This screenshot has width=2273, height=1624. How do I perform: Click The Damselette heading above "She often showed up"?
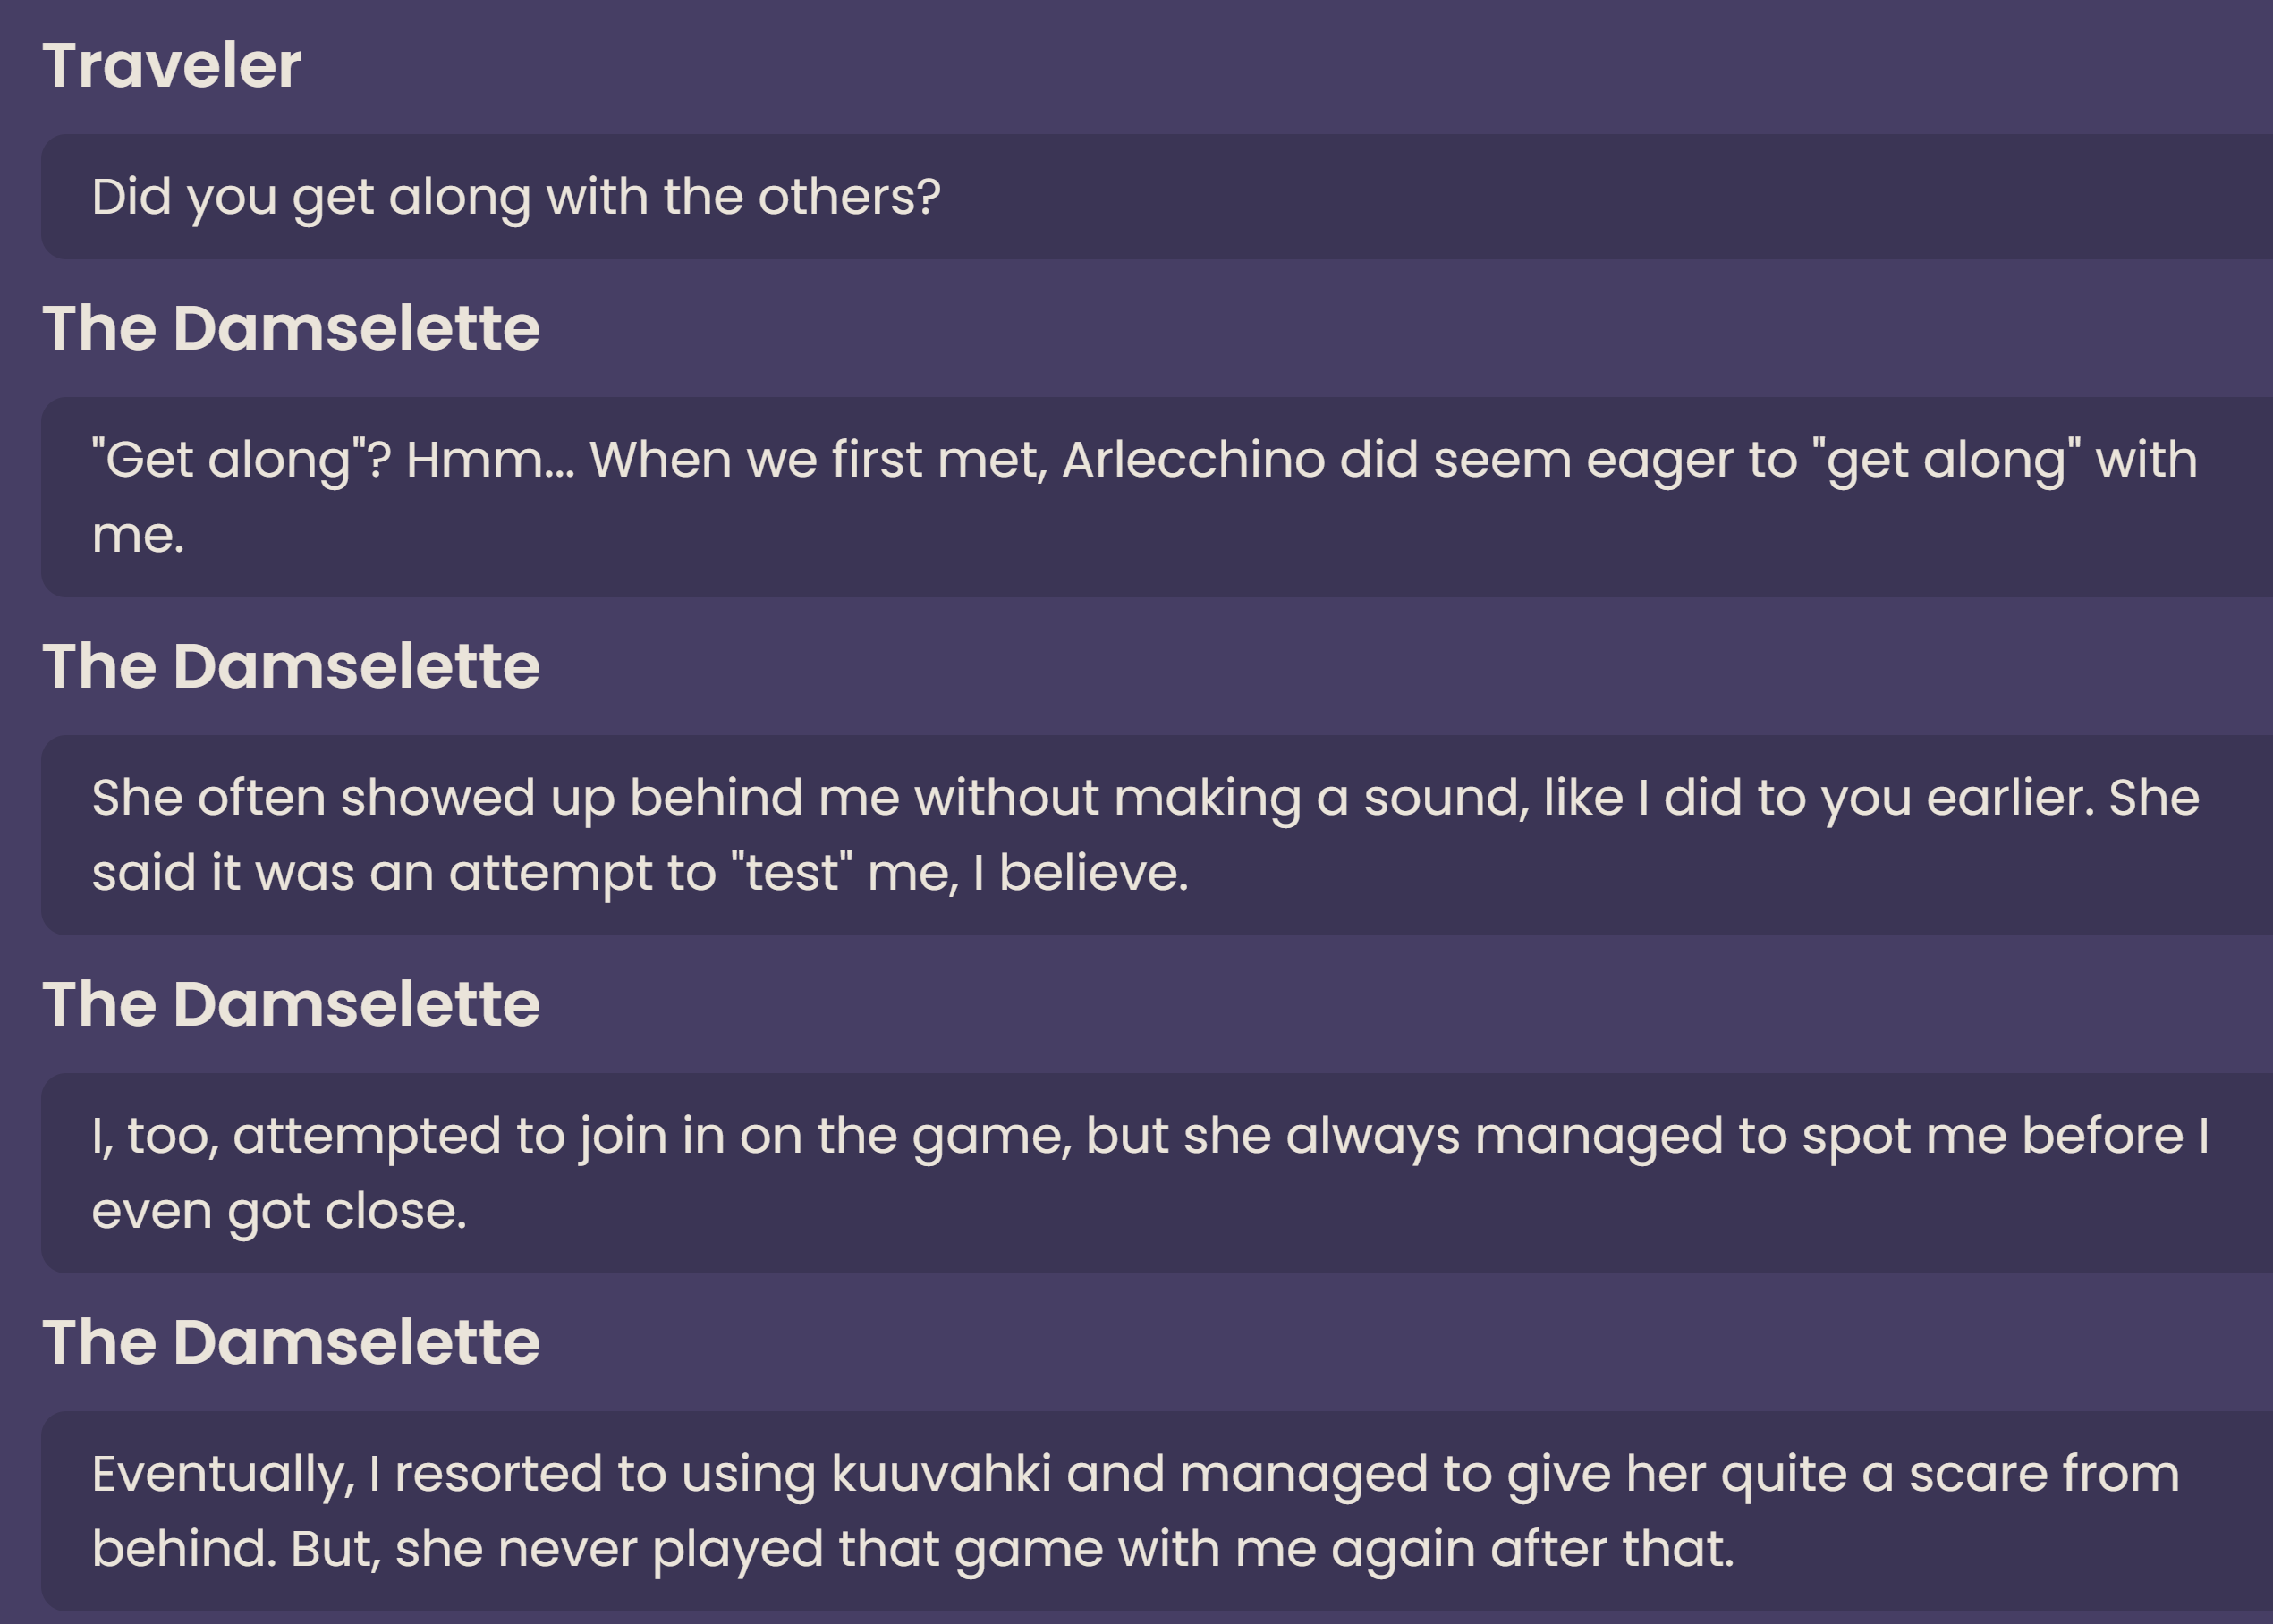click(291, 666)
